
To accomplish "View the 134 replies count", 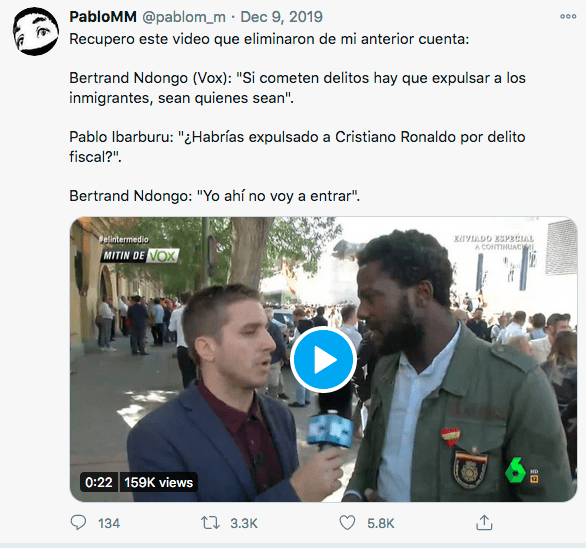I will [109, 523].
